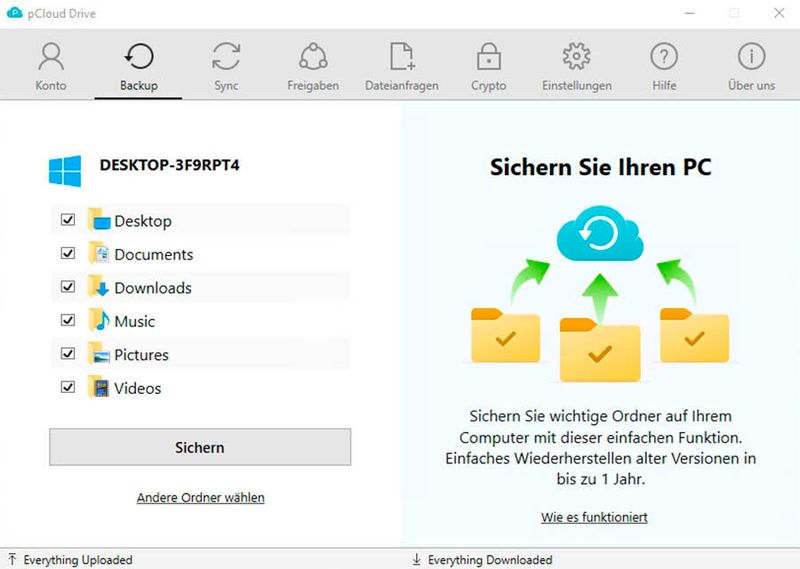Click the pCloud logo in title bar
The height and width of the screenshot is (569, 800).
14,13
